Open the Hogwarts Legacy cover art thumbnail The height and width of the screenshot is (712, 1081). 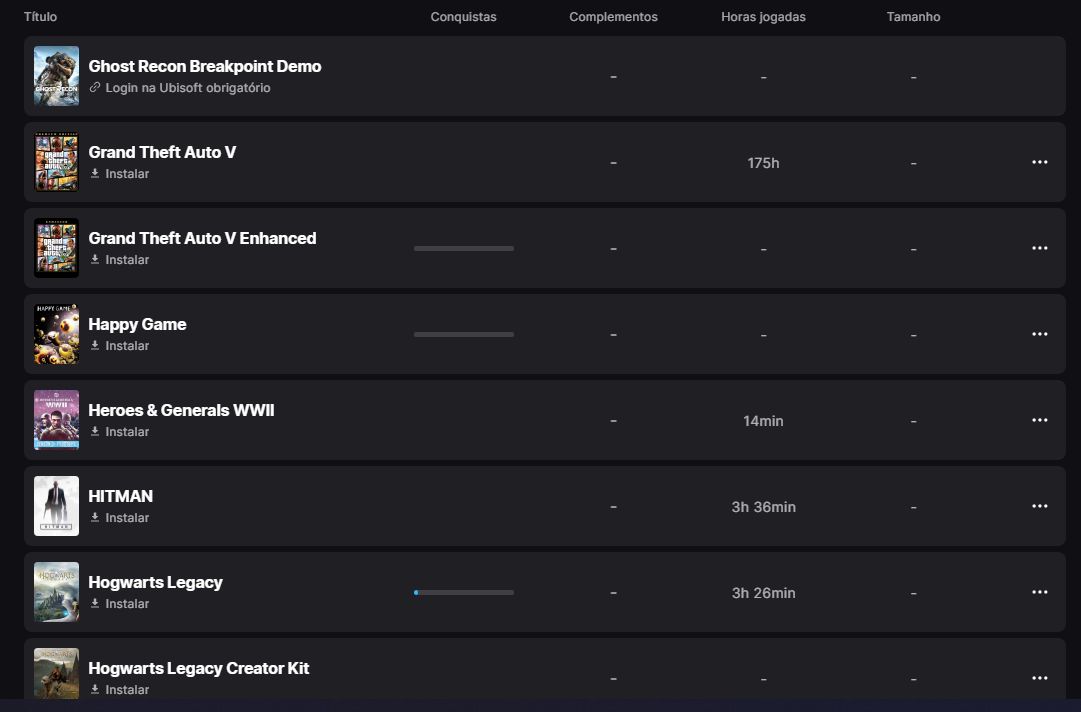pos(57,592)
